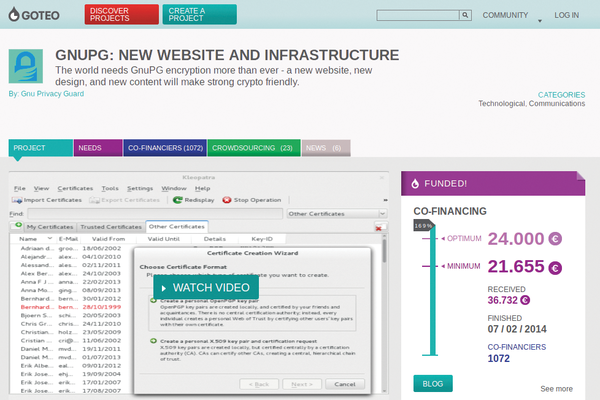
Task: Click the Redisplay icon in Kleopatra
Action: click(x=178, y=200)
